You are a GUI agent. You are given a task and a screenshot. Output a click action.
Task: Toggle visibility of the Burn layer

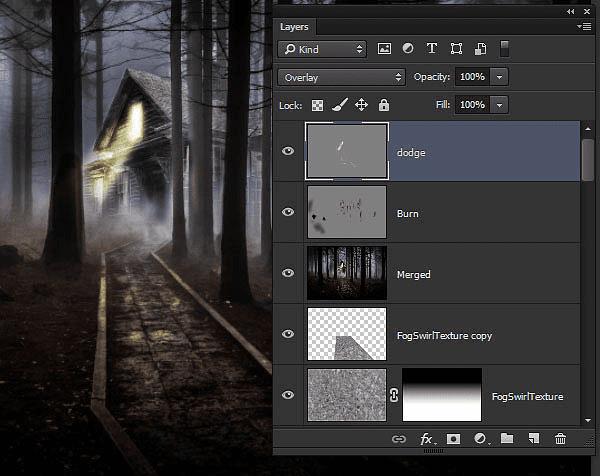click(289, 212)
